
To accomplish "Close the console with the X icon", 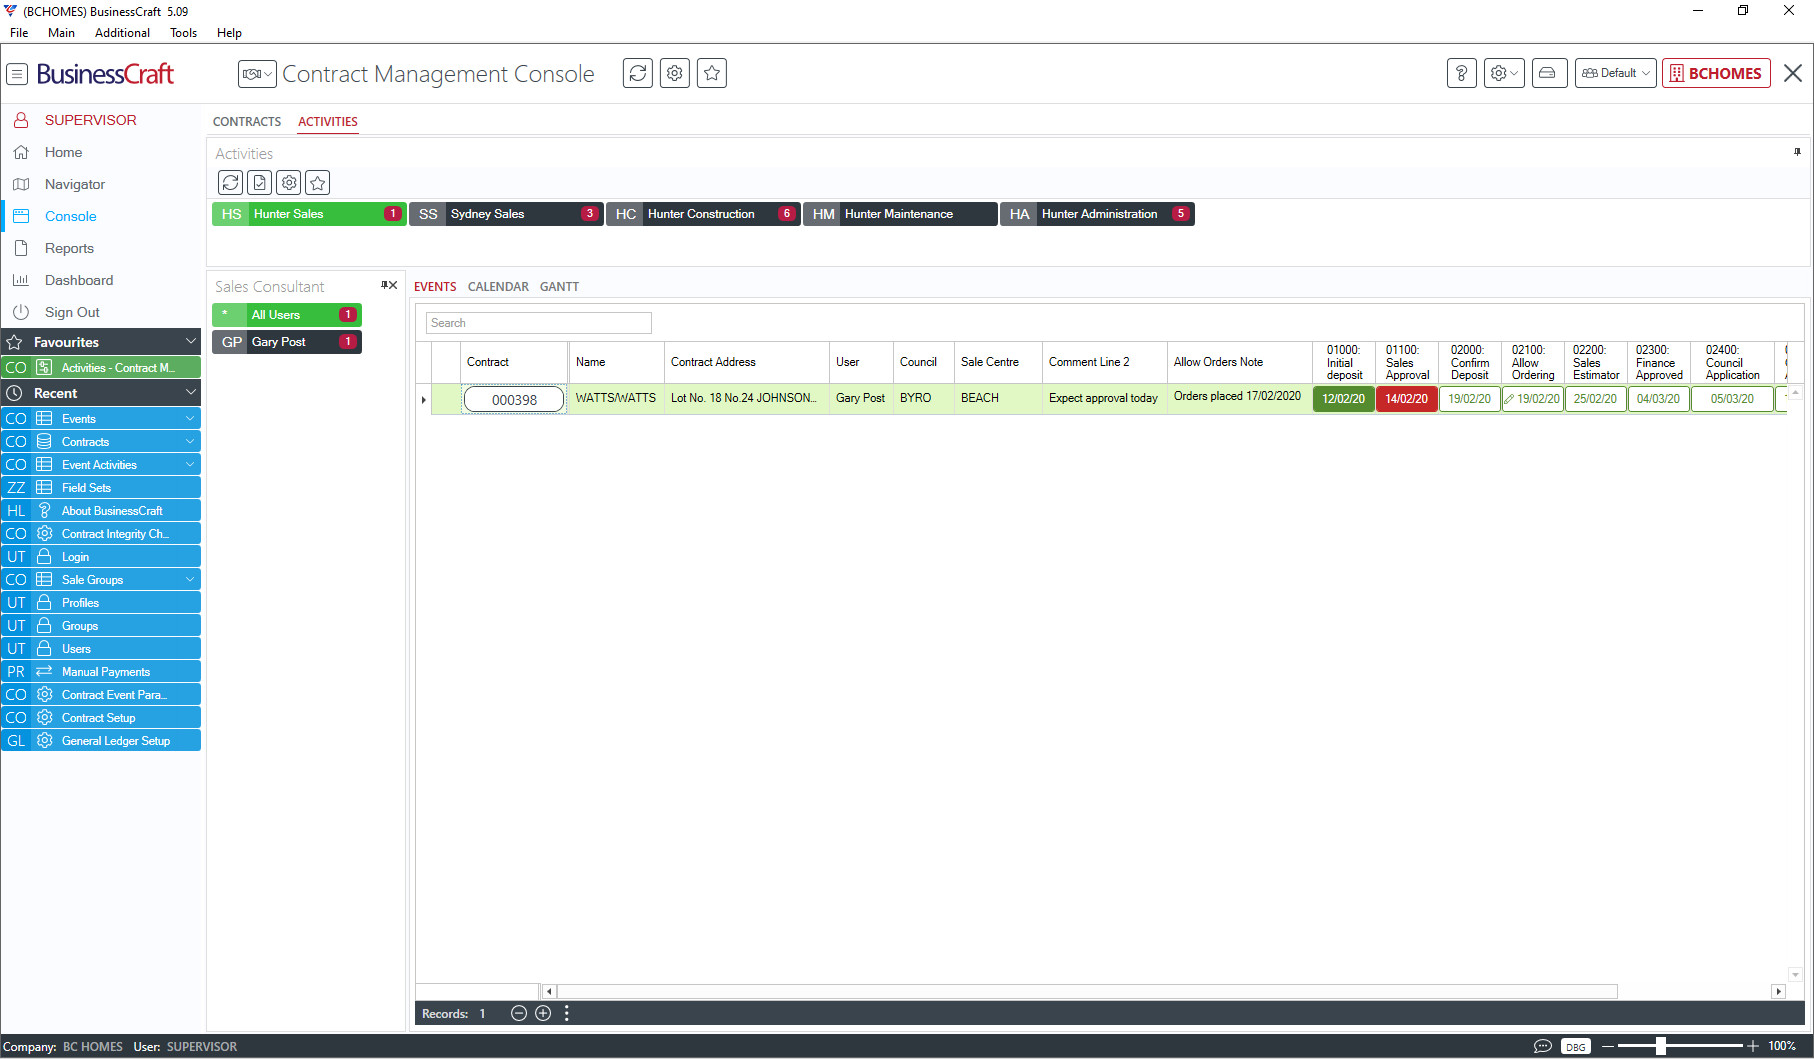I will [1793, 73].
